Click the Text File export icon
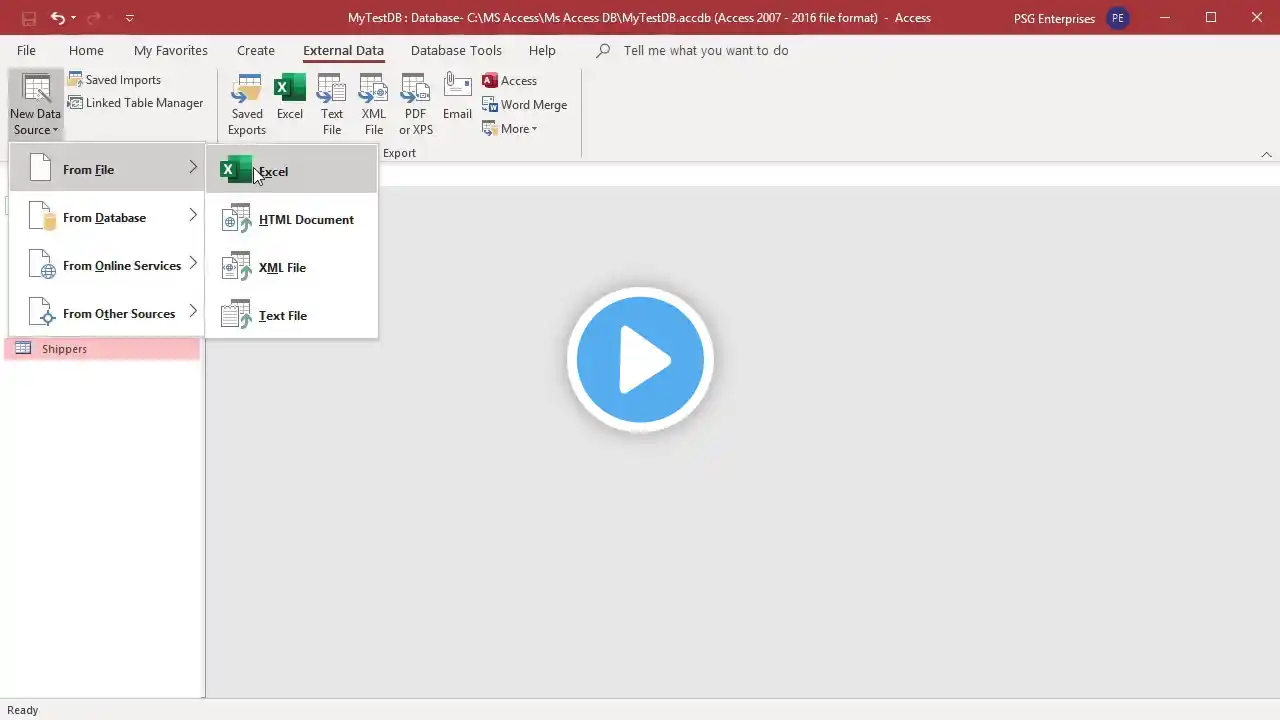The height and width of the screenshot is (720, 1280). tap(332, 105)
